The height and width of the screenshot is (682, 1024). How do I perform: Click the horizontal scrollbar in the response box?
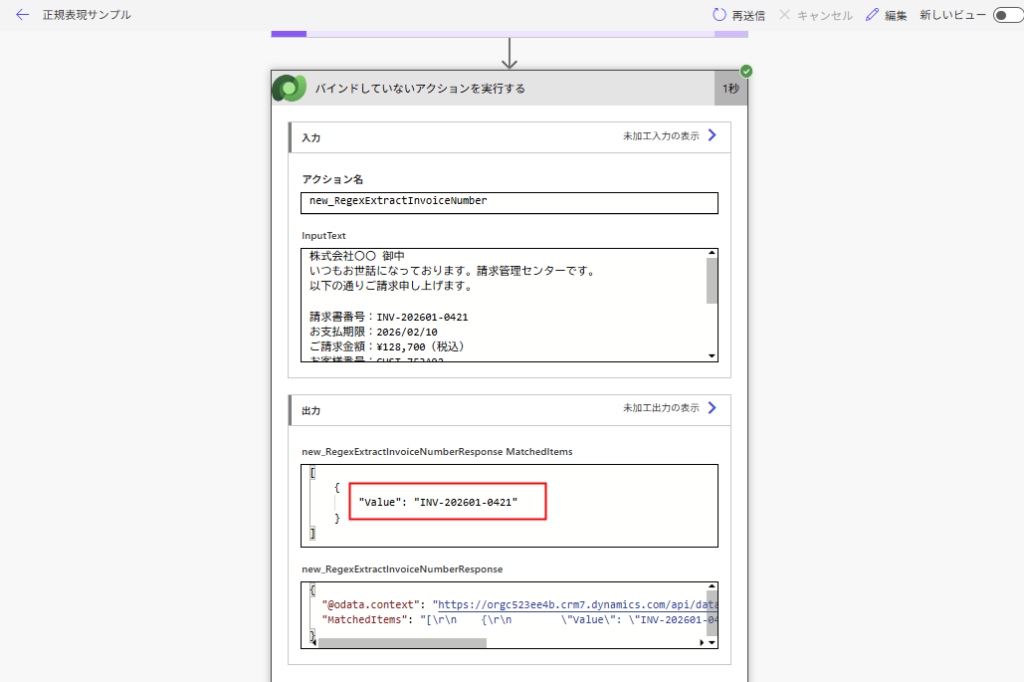pyautogui.click(x=402, y=643)
